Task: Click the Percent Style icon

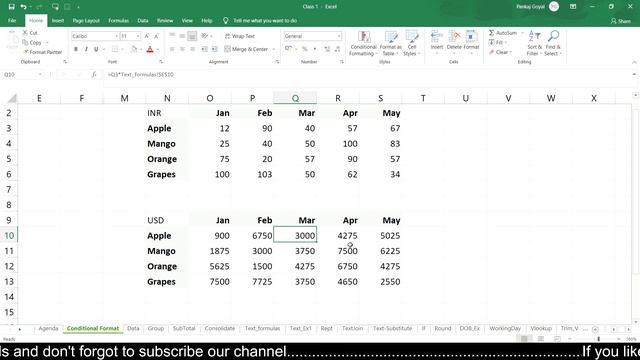Action: coord(304,49)
